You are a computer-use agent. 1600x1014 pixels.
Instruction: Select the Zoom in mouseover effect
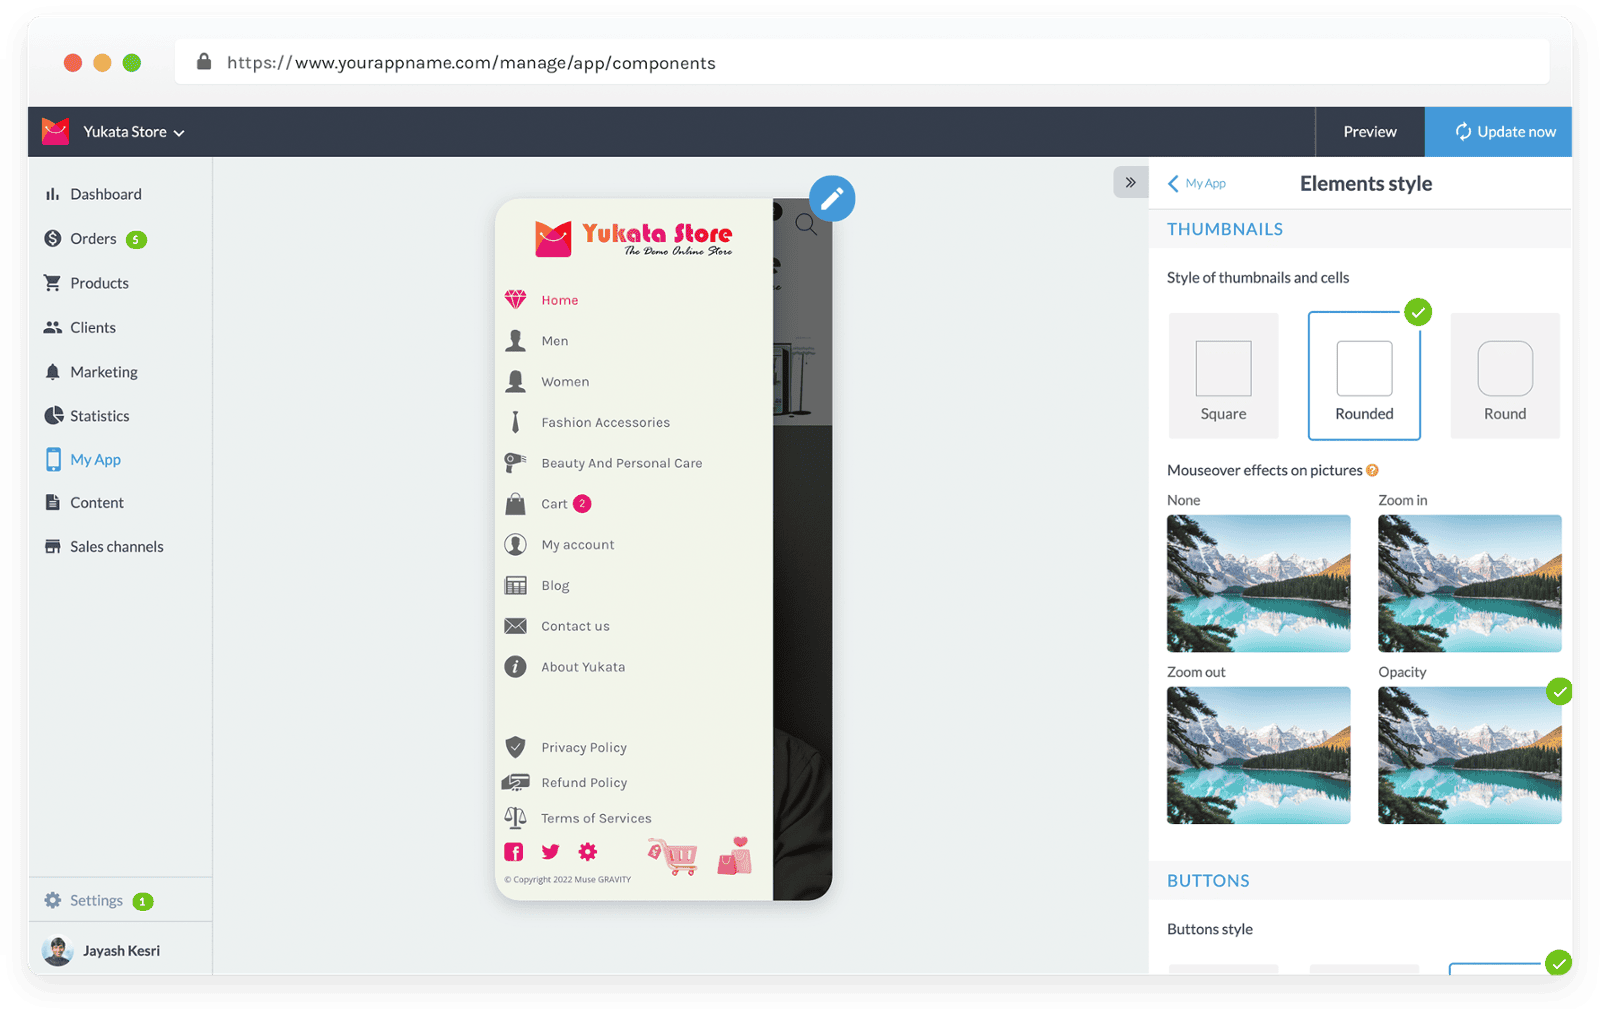(1468, 584)
